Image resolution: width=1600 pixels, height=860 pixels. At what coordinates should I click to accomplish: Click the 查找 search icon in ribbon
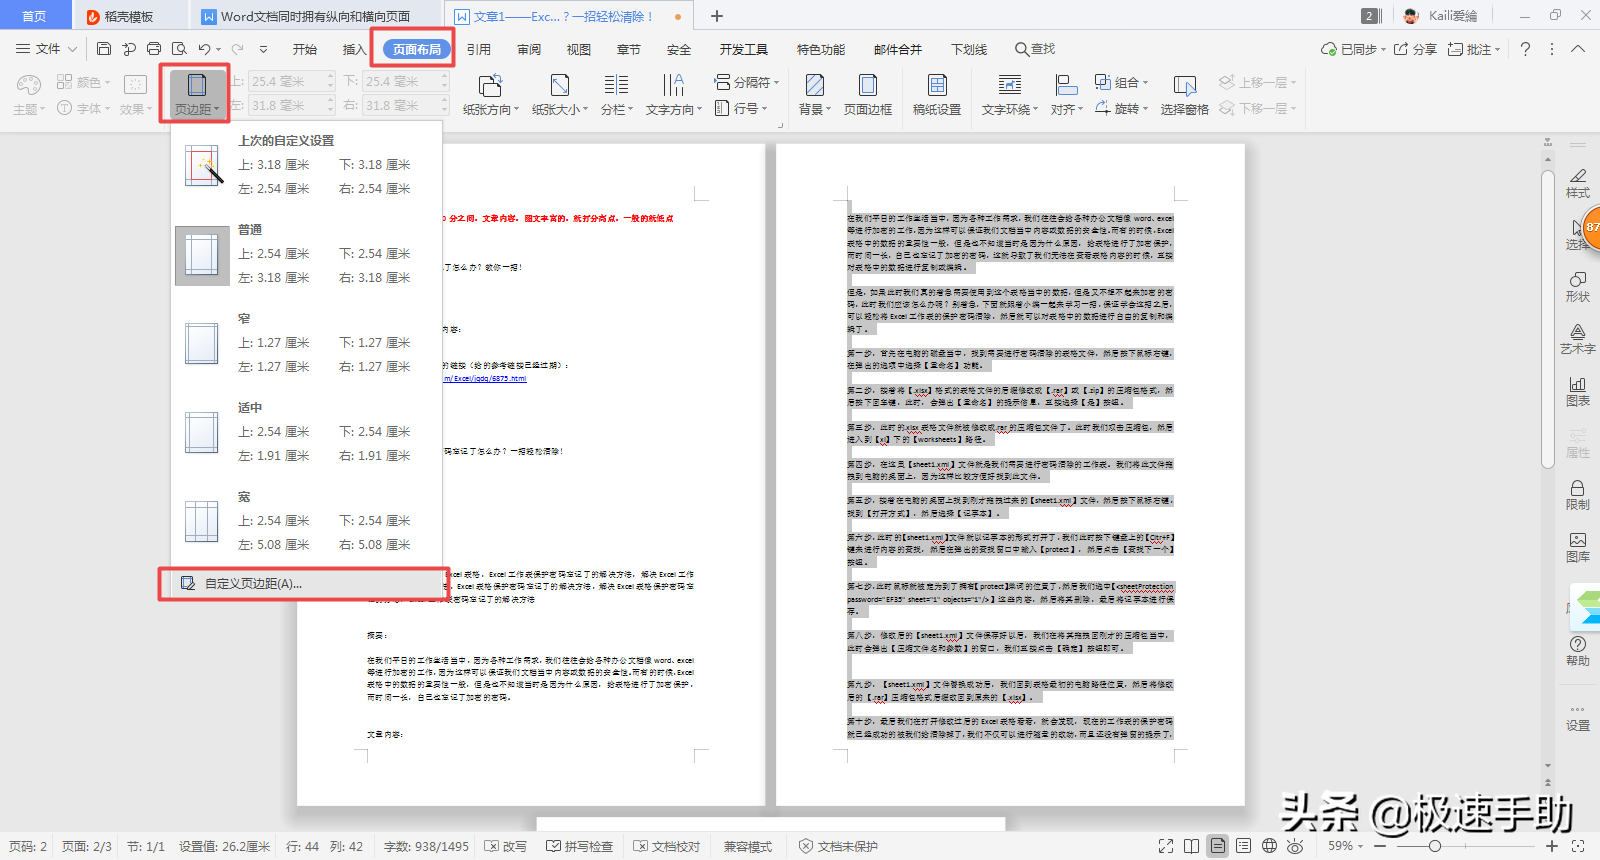[x=1035, y=49]
